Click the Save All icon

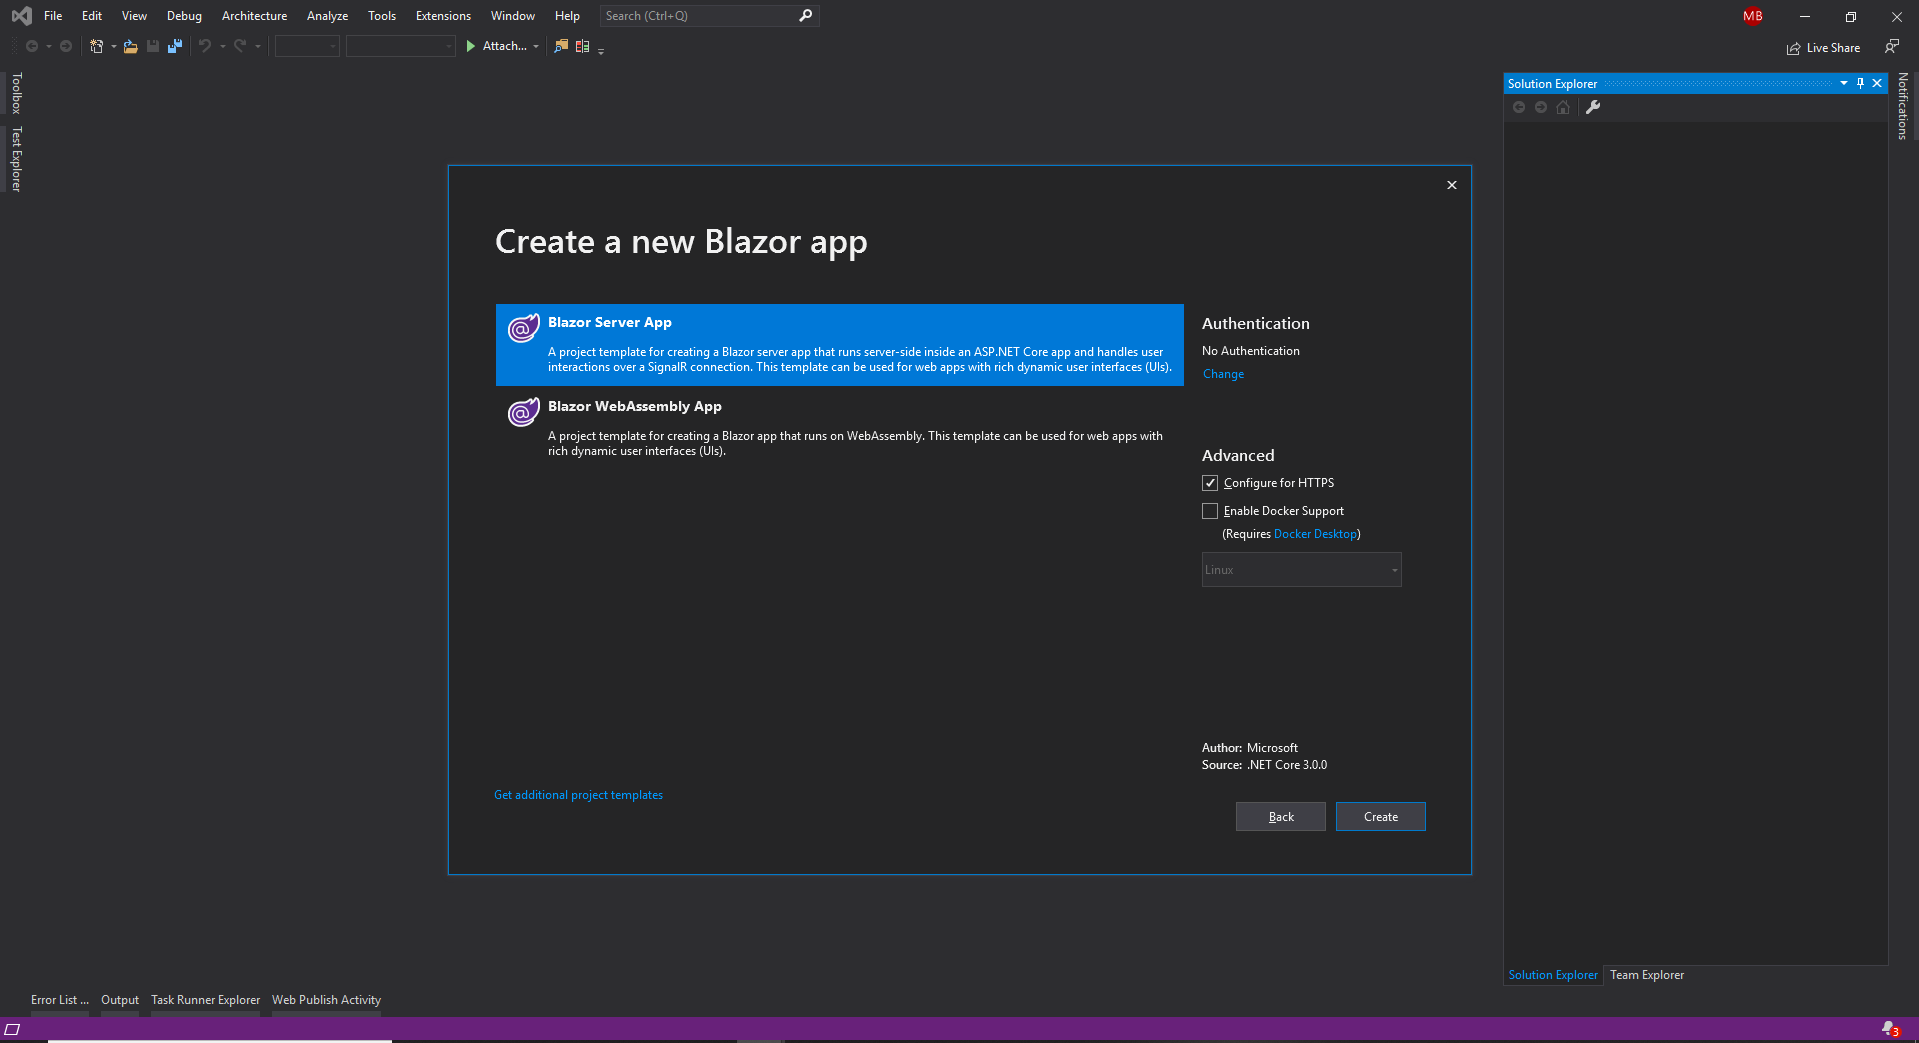pyautogui.click(x=175, y=46)
